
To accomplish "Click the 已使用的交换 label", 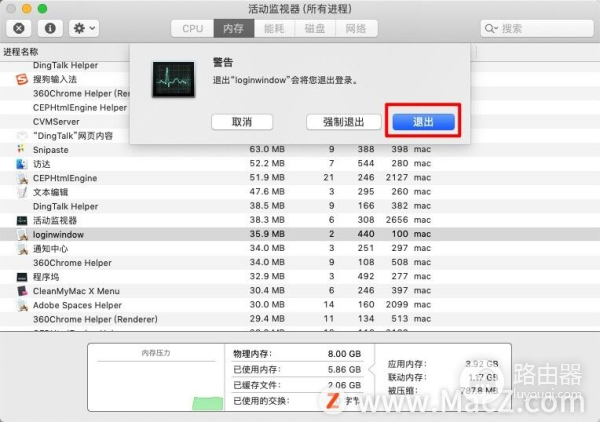I will tap(261, 401).
